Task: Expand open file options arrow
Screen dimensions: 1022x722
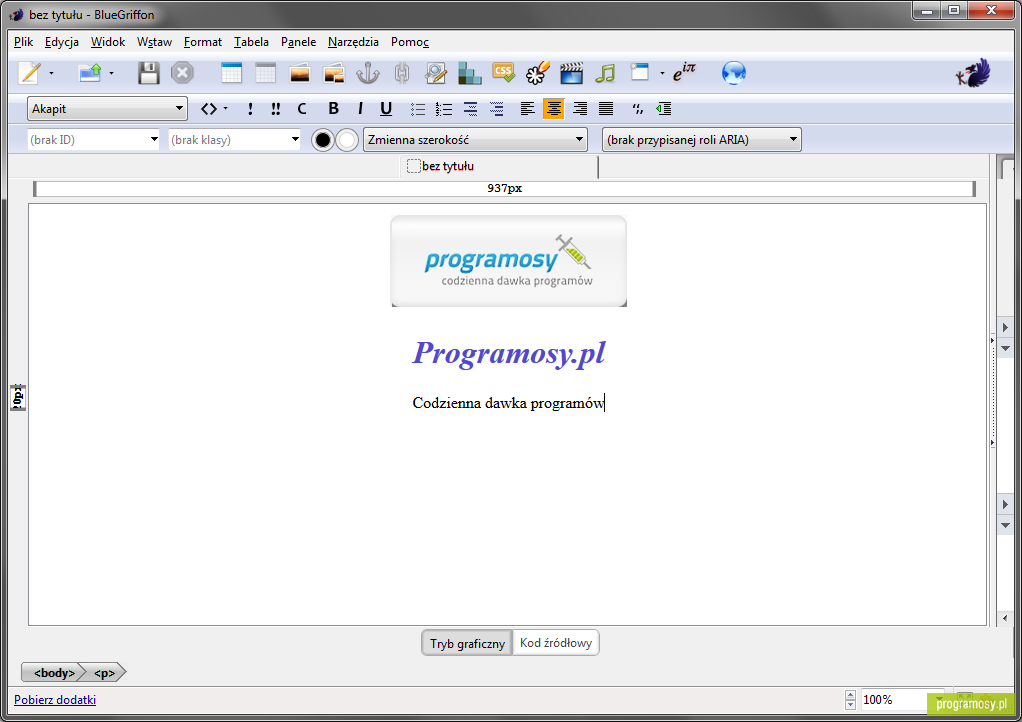Action: 111,73
